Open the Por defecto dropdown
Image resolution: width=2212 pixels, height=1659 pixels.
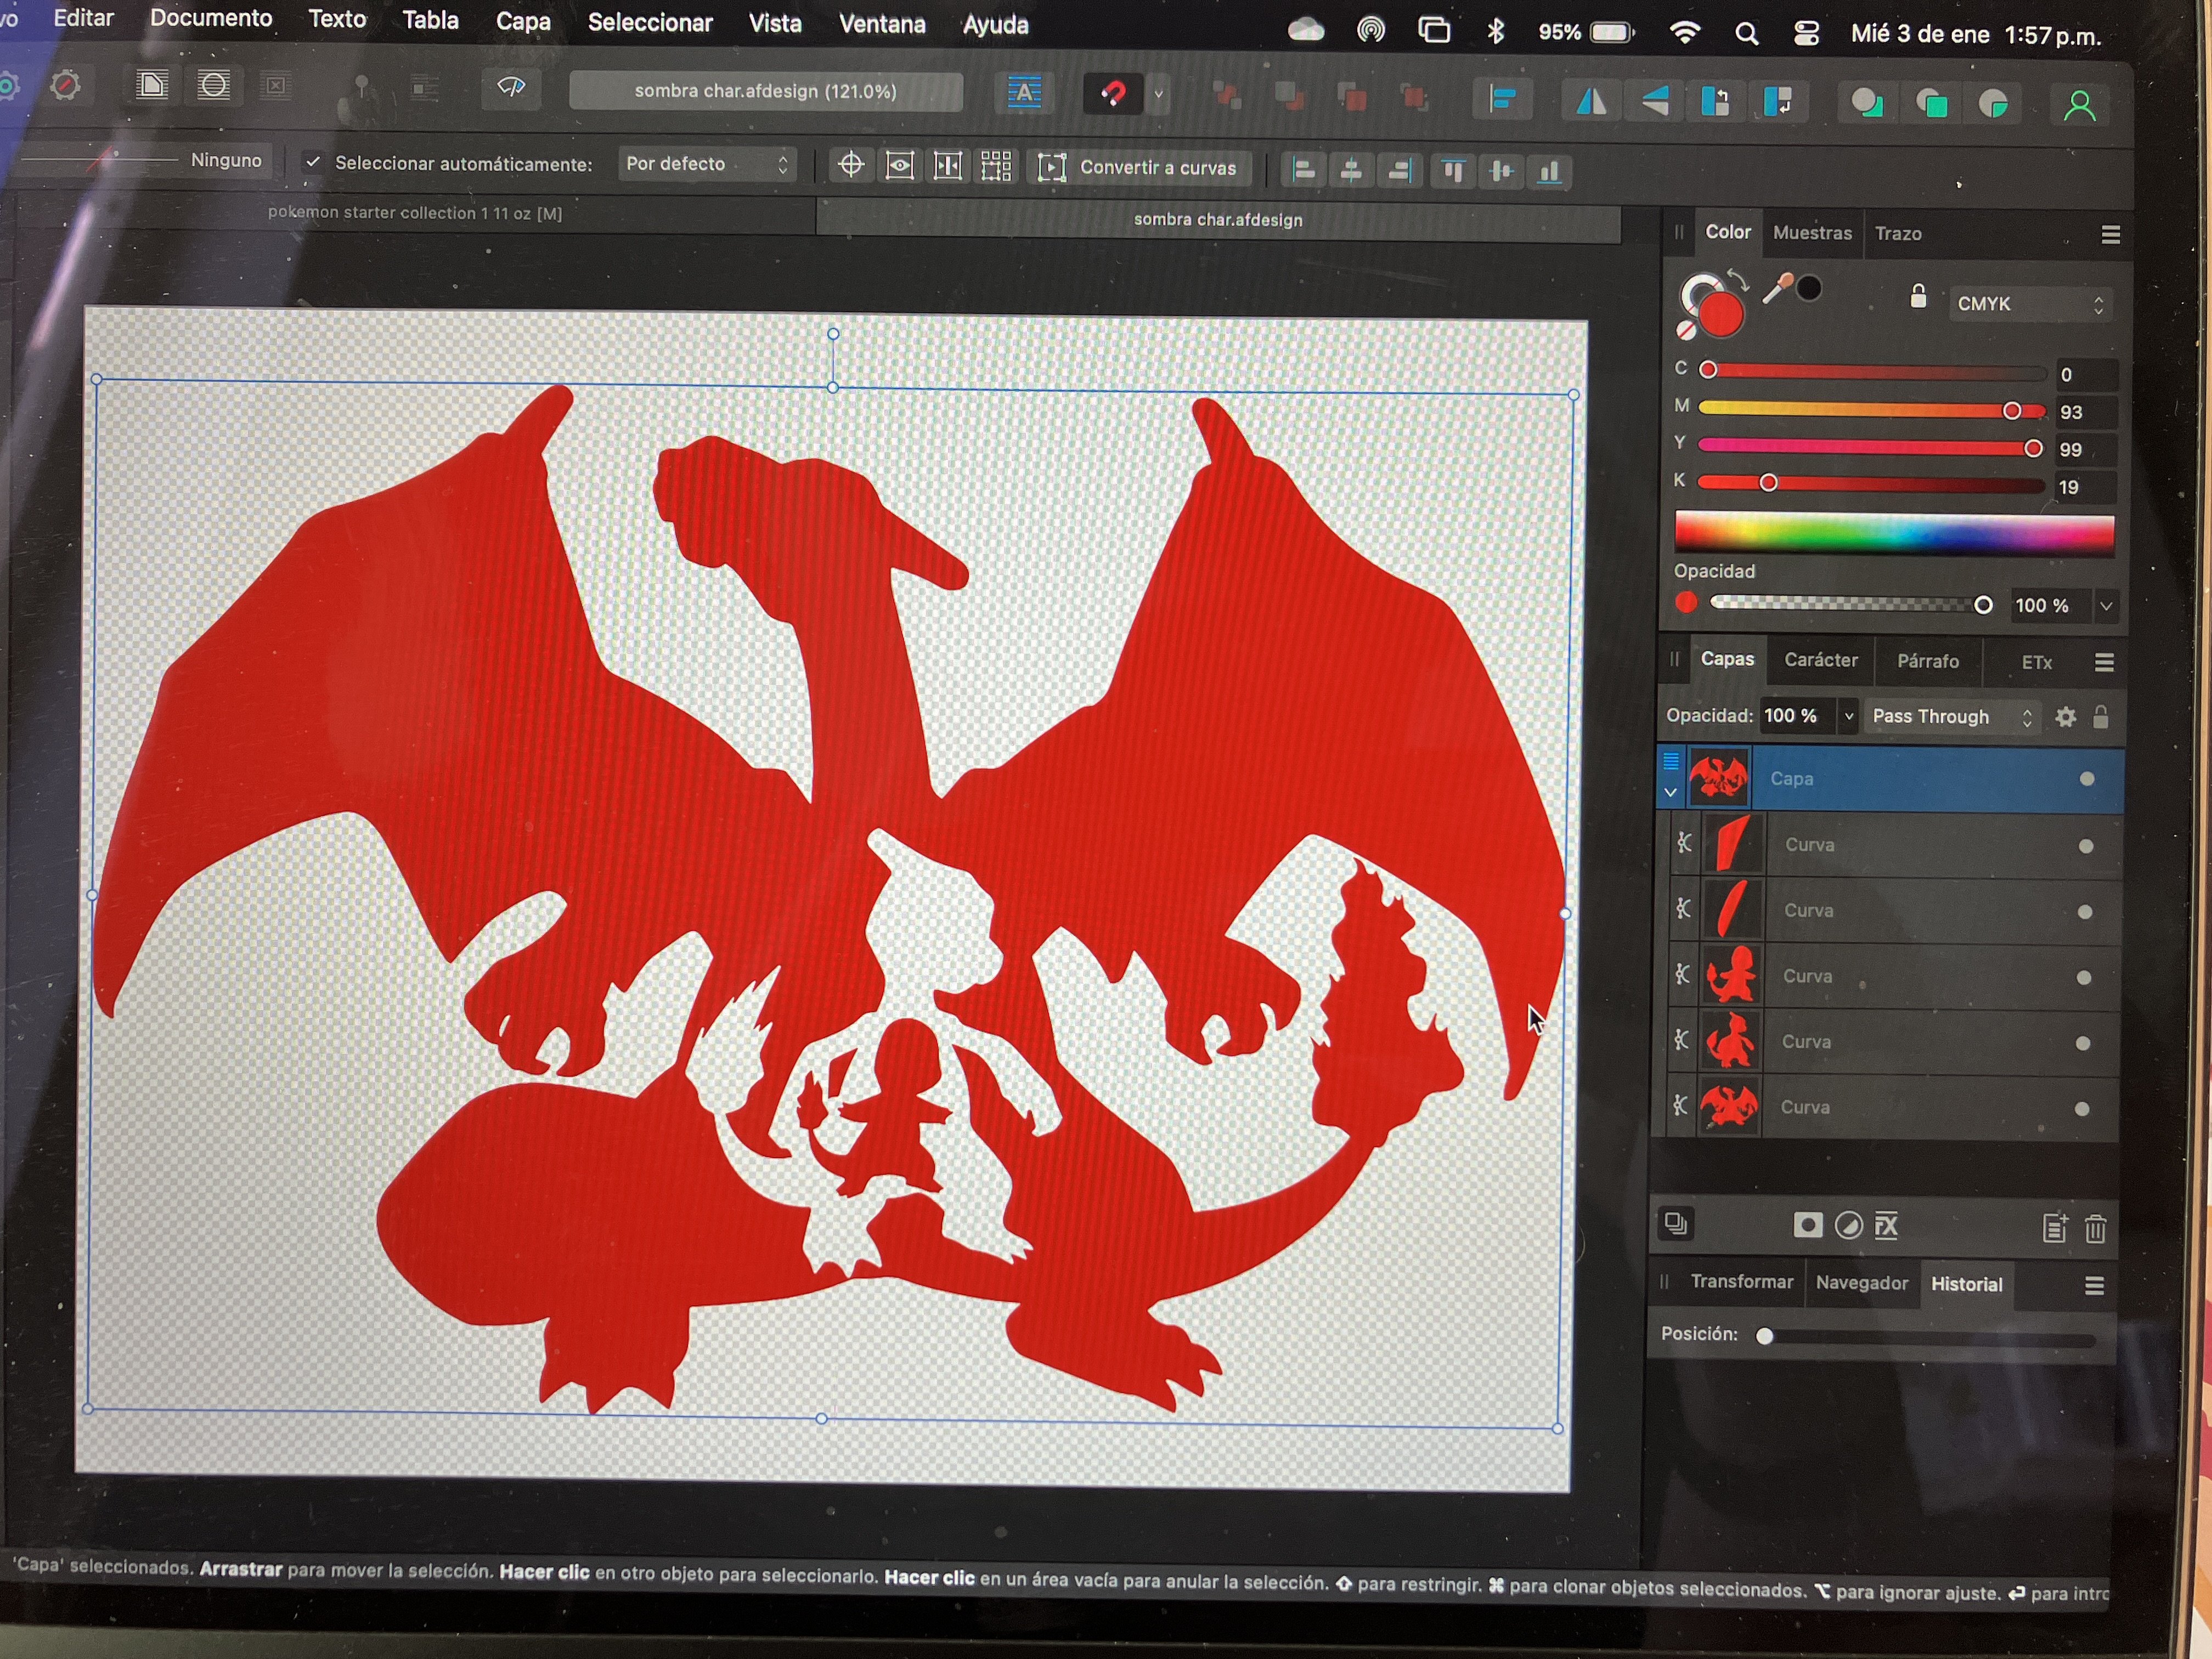click(x=706, y=164)
